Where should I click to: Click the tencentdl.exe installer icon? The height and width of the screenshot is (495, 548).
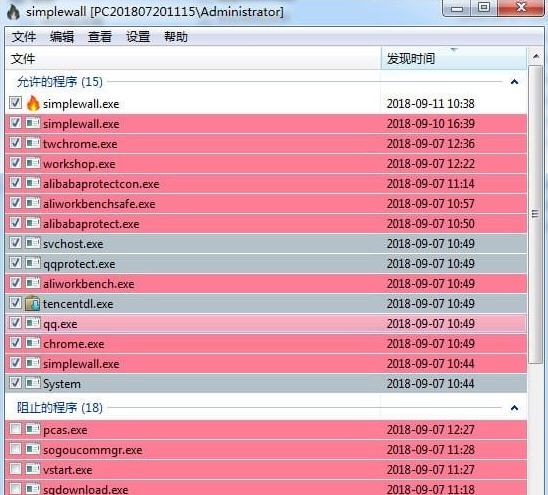click(33, 303)
